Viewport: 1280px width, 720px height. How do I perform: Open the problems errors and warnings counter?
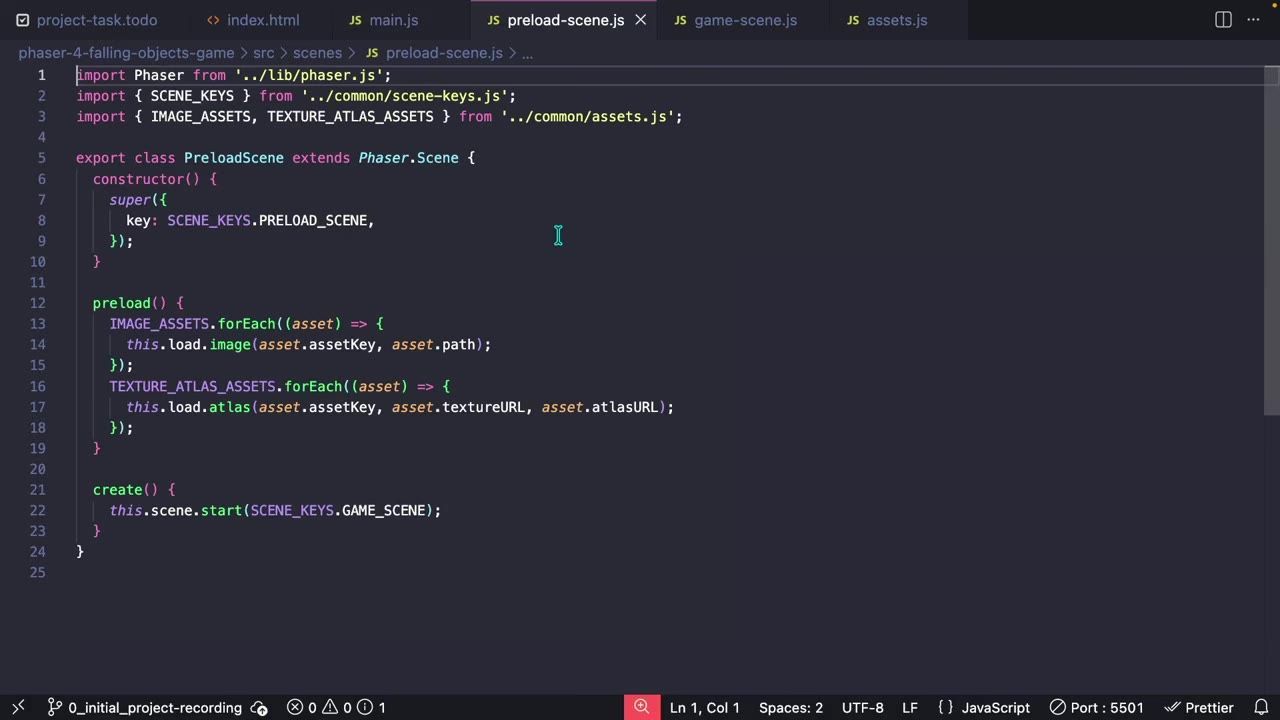point(336,707)
